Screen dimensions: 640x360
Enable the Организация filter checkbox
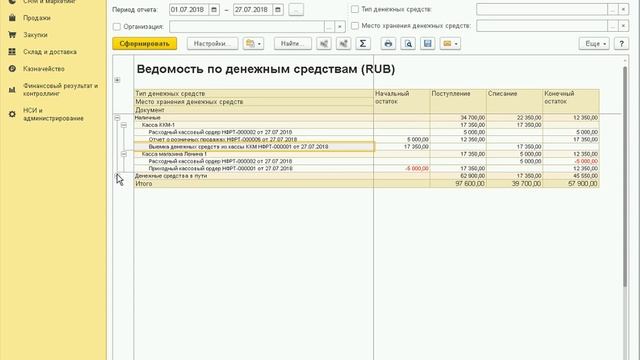(117, 27)
